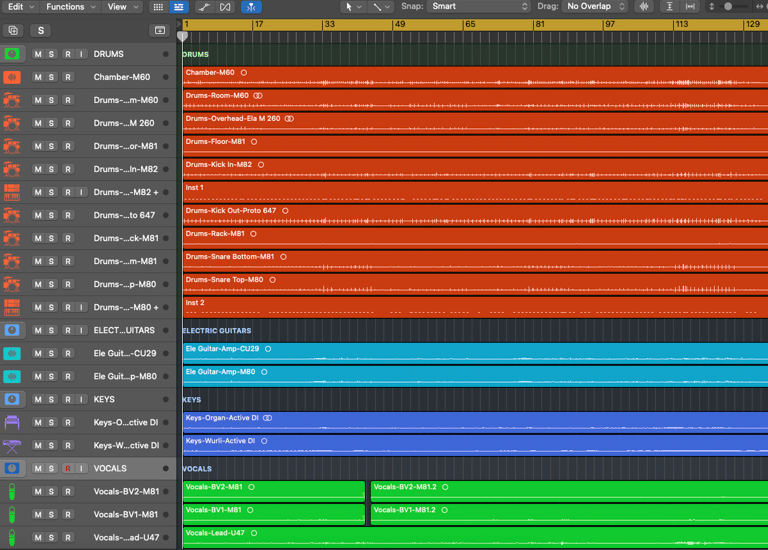This screenshot has height=550, width=768.
Task: Click the Ele Guit...-CU29 track icon
Action: coord(12,353)
